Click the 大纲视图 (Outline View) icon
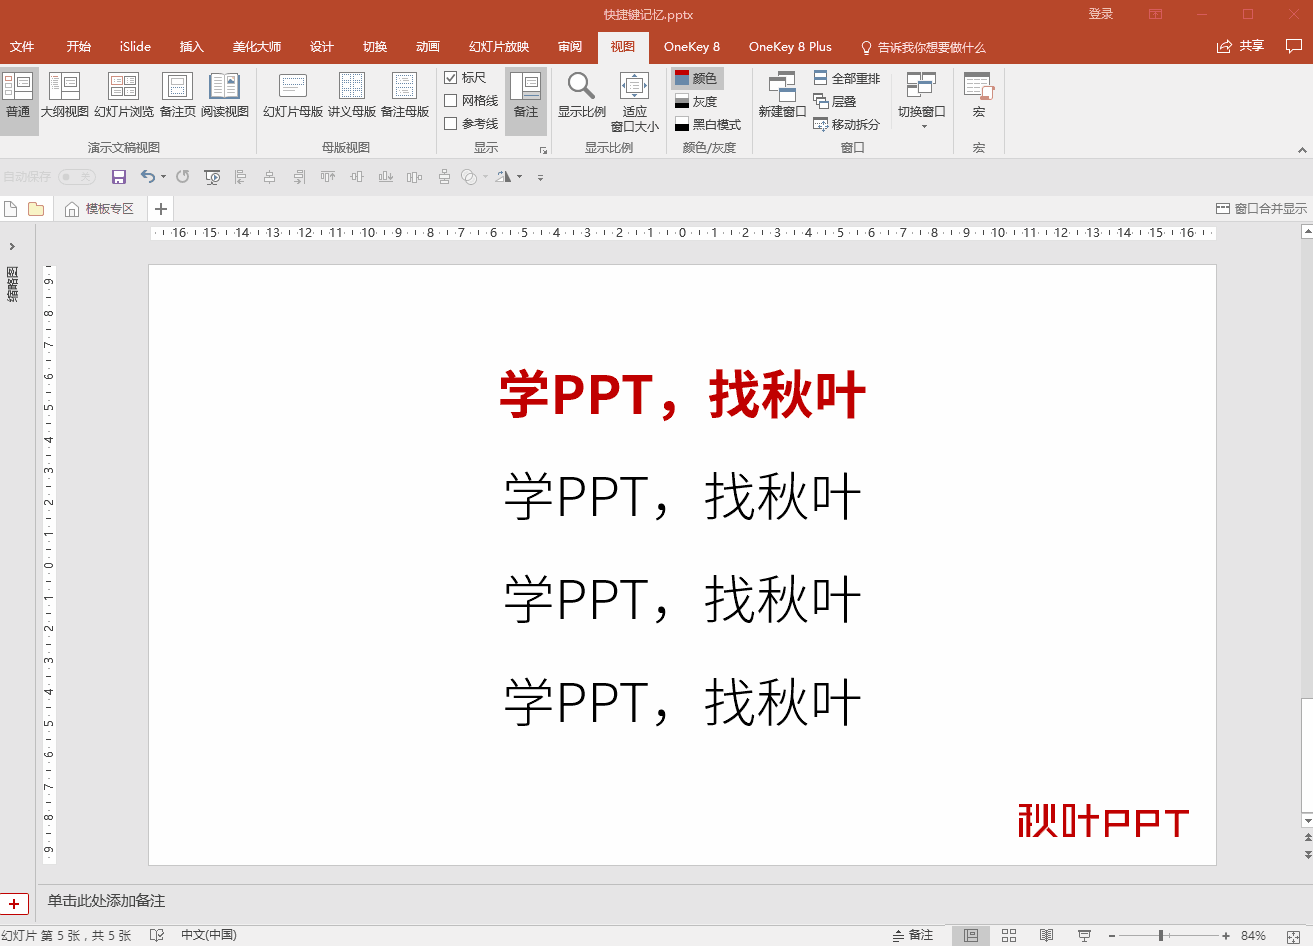 pos(65,95)
